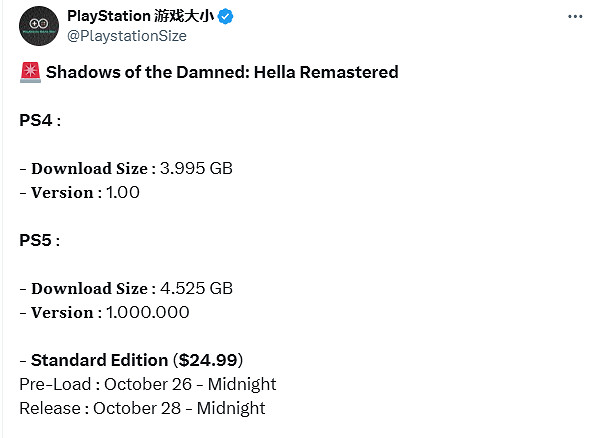The image size is (600, 438).
Task: Click the Version 1.00 line
Action: tap(79, 192)
